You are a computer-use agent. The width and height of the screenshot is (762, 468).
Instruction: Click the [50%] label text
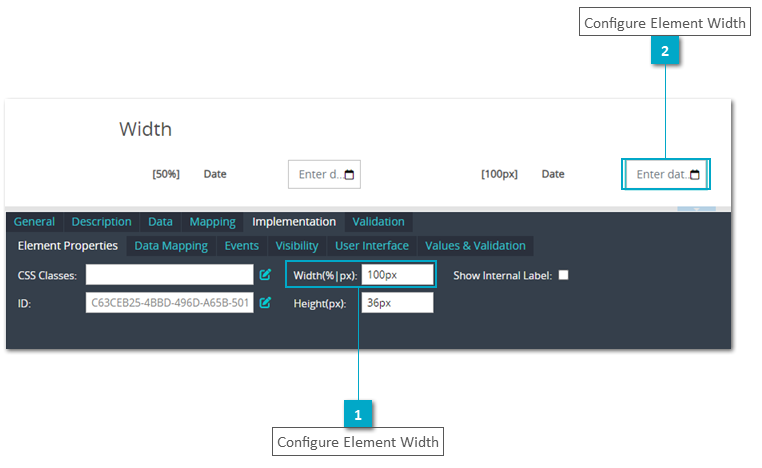166,174
